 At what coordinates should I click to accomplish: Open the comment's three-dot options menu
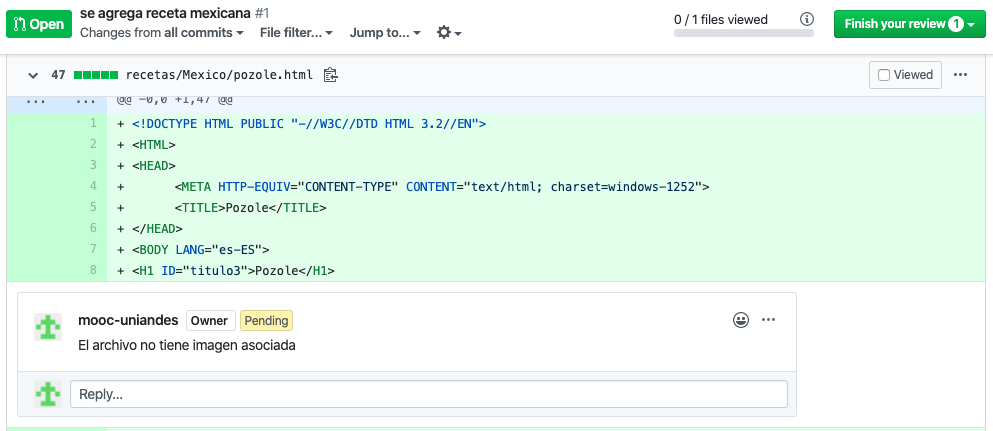(x=768, y=320)
